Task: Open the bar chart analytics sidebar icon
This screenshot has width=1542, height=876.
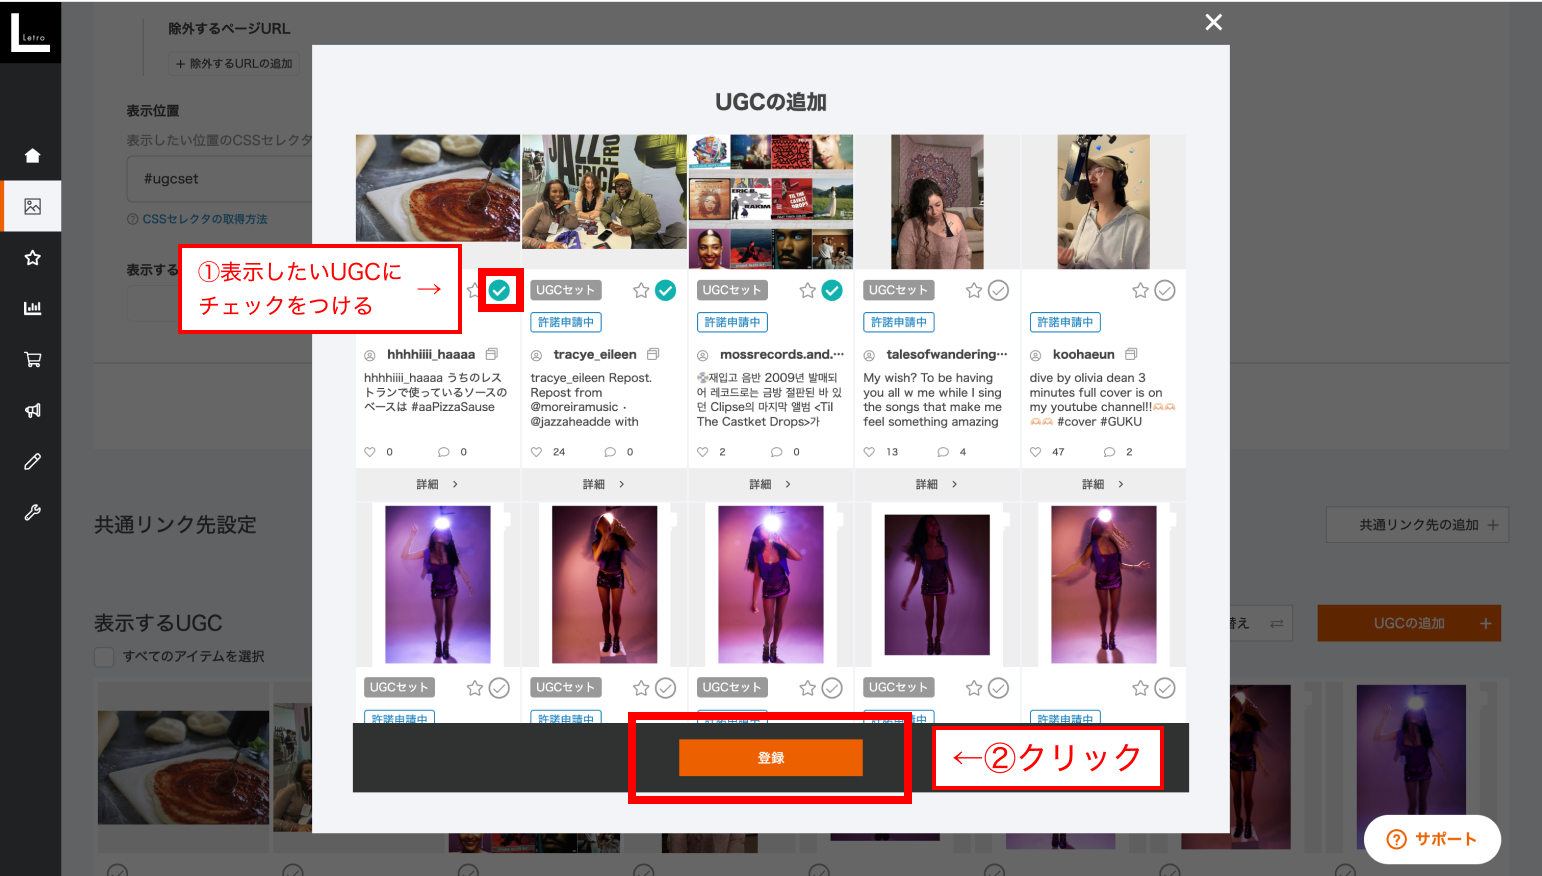Action: coord(32,308)
